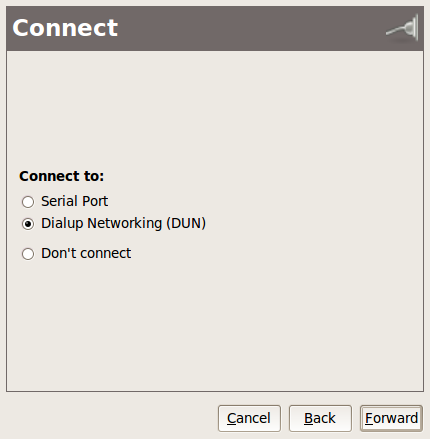Click the underlined F in Forward
Image resolution: width=430 pixels, height=439 pixels.
click(x=369, y=418)
